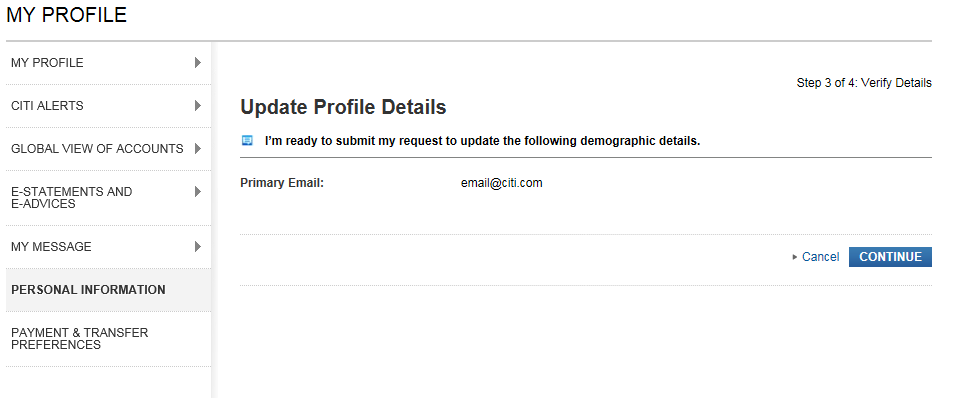Expand the Global View of Accounts arrow
Viewport: 957px width, 412px height.
tap(198, 149)
